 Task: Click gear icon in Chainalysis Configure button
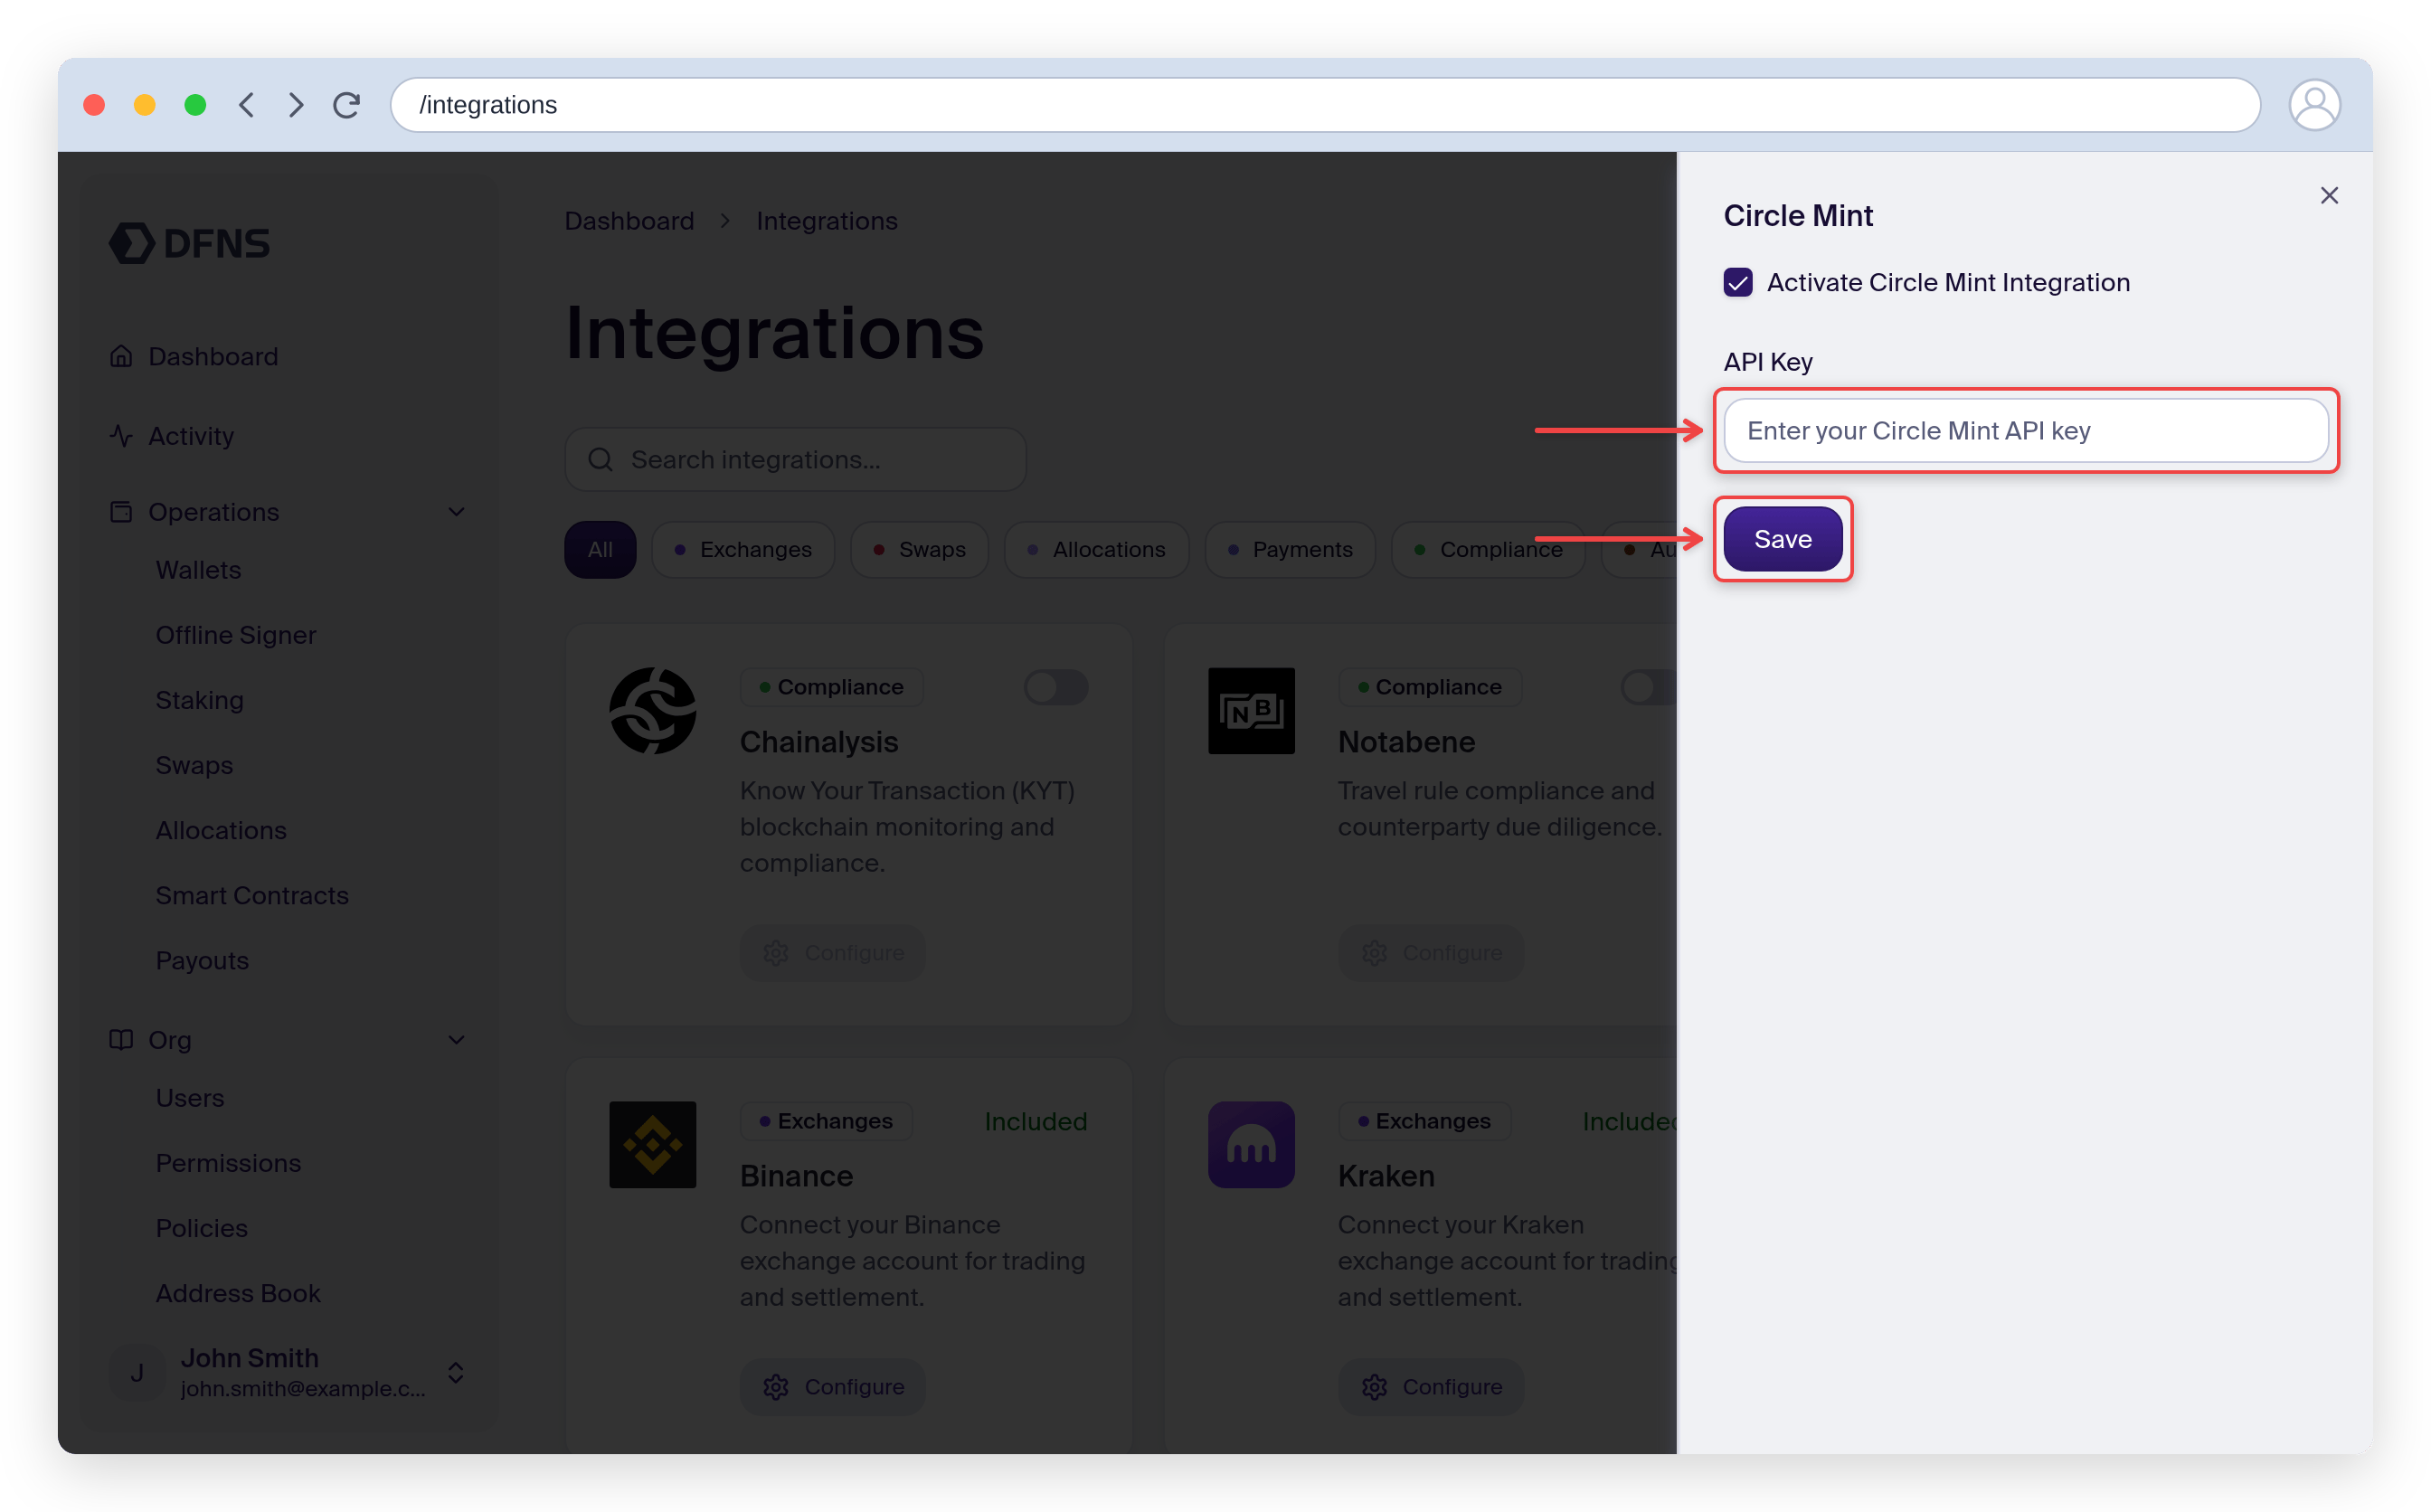(776, 953)
